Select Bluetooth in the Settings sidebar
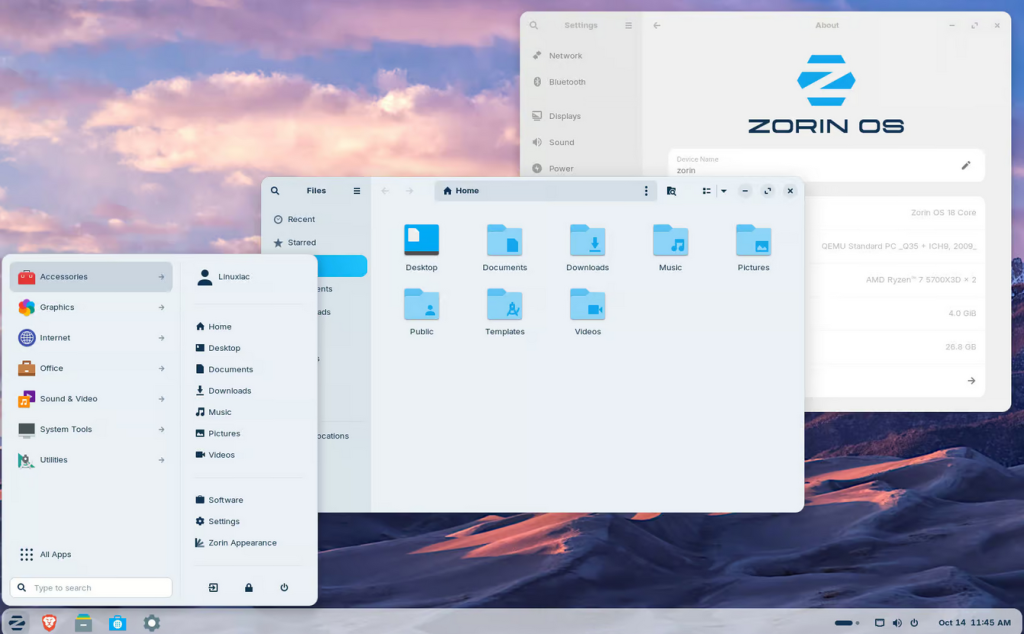 click(567, 82)
